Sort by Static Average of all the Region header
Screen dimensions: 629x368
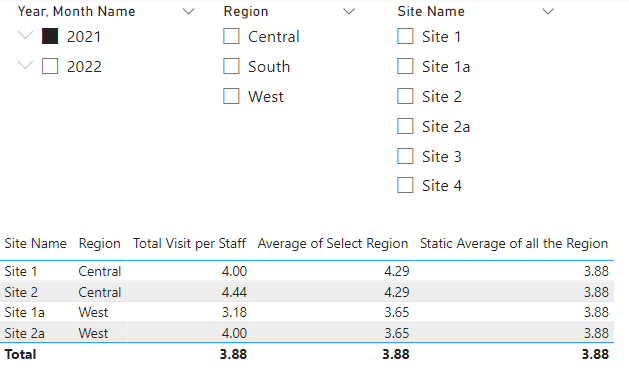(514, 243)
